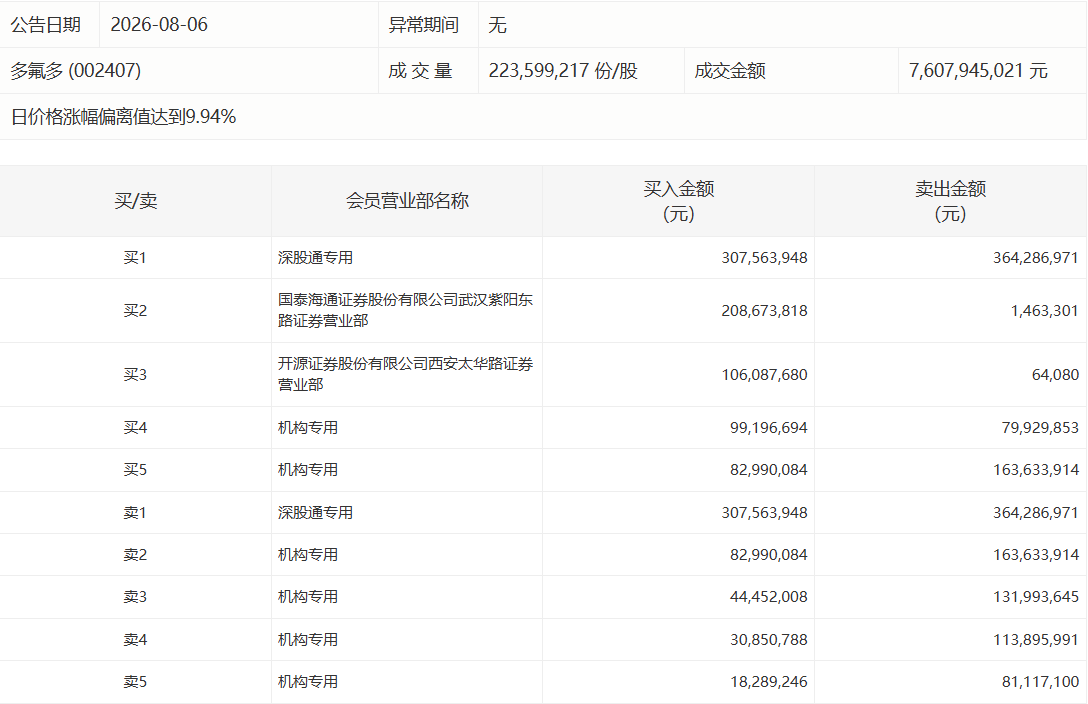Click the 卖出金额(元) column header
This screenshot has height=704, width=1088.
(x=951, y=201)
